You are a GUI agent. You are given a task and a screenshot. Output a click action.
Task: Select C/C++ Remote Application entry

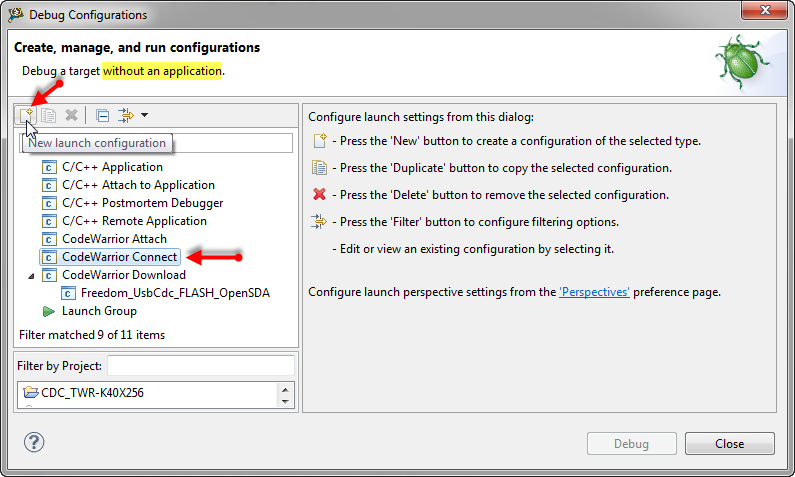134,221
